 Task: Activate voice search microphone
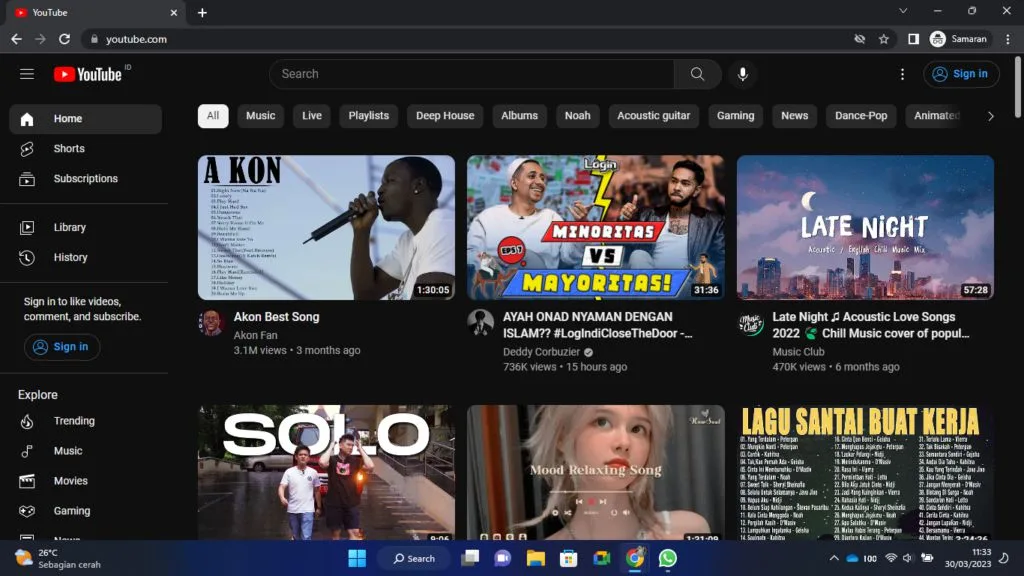coord(743,74)
